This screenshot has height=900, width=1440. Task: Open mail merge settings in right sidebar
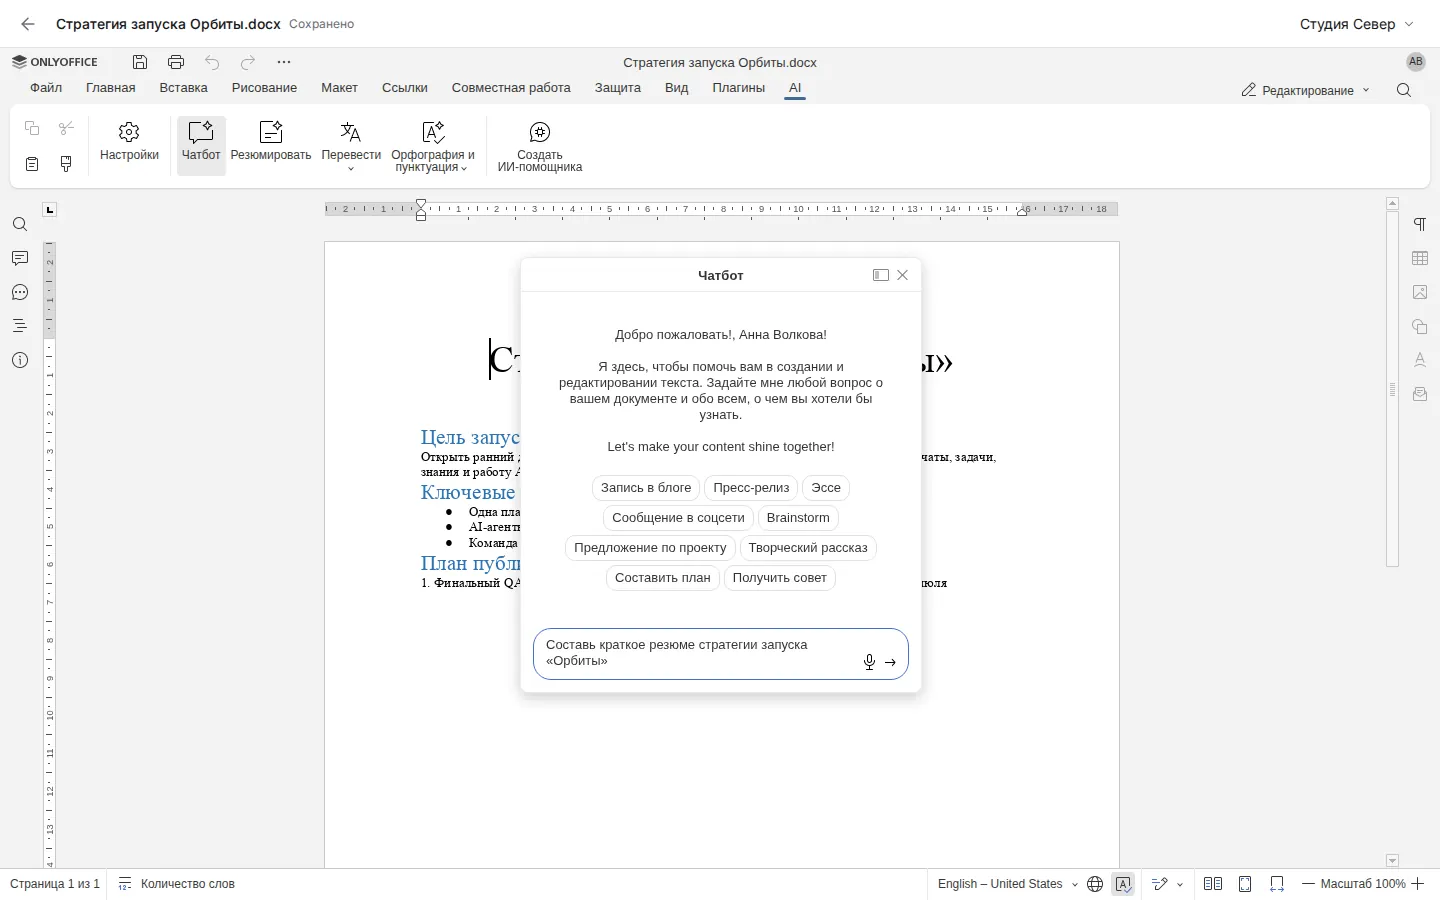point(1420,394)
